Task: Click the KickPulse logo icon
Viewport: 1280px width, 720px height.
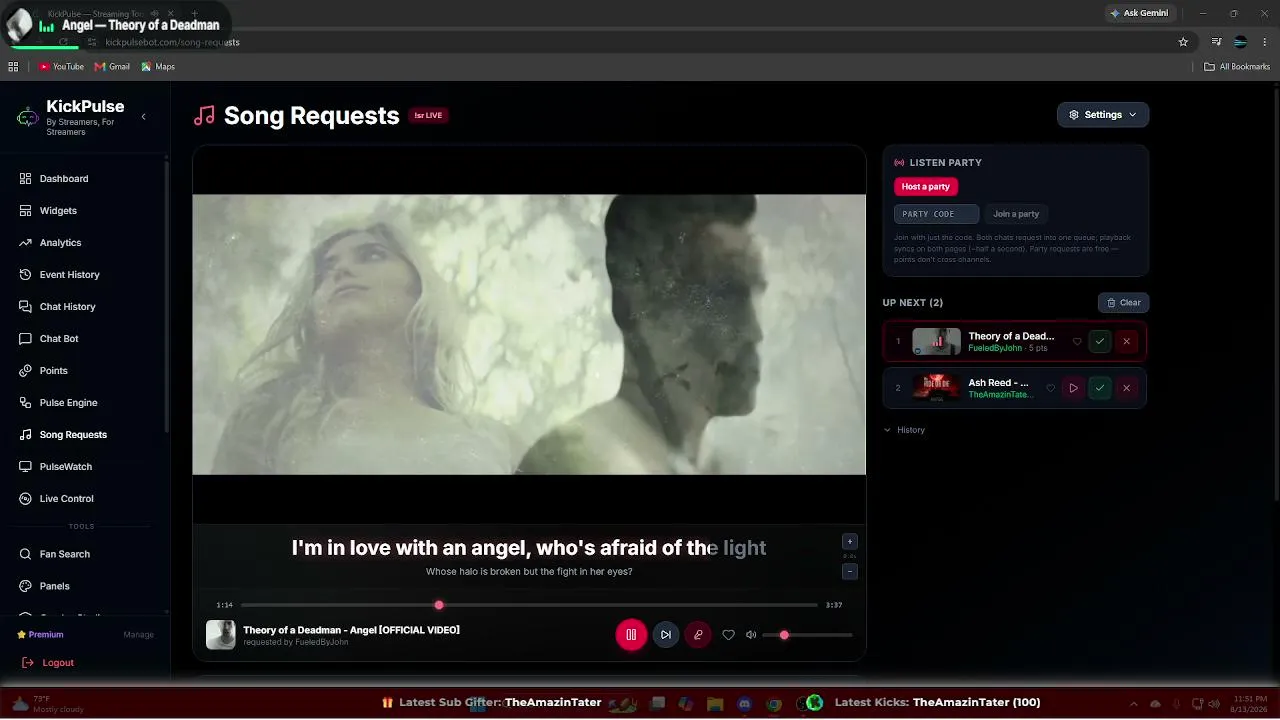Action: (28, 117)
